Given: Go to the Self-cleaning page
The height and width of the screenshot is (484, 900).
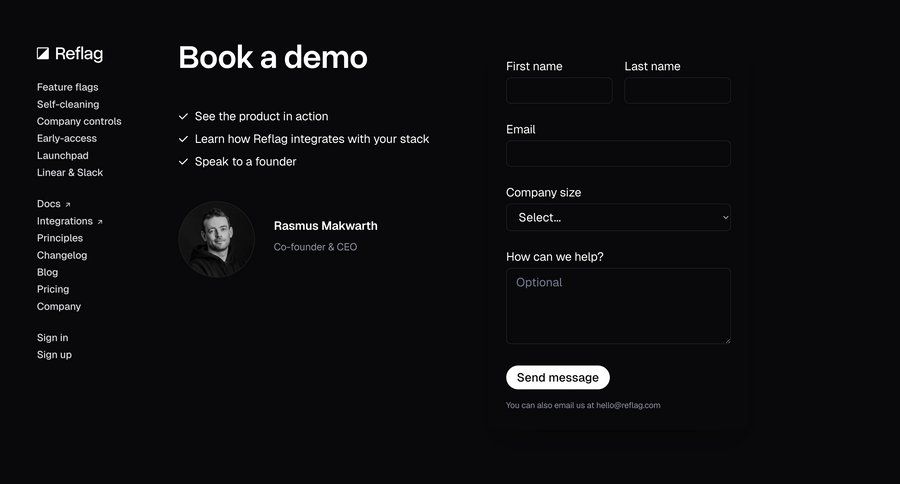Looking at the screenshot, I should pos(68,104).
